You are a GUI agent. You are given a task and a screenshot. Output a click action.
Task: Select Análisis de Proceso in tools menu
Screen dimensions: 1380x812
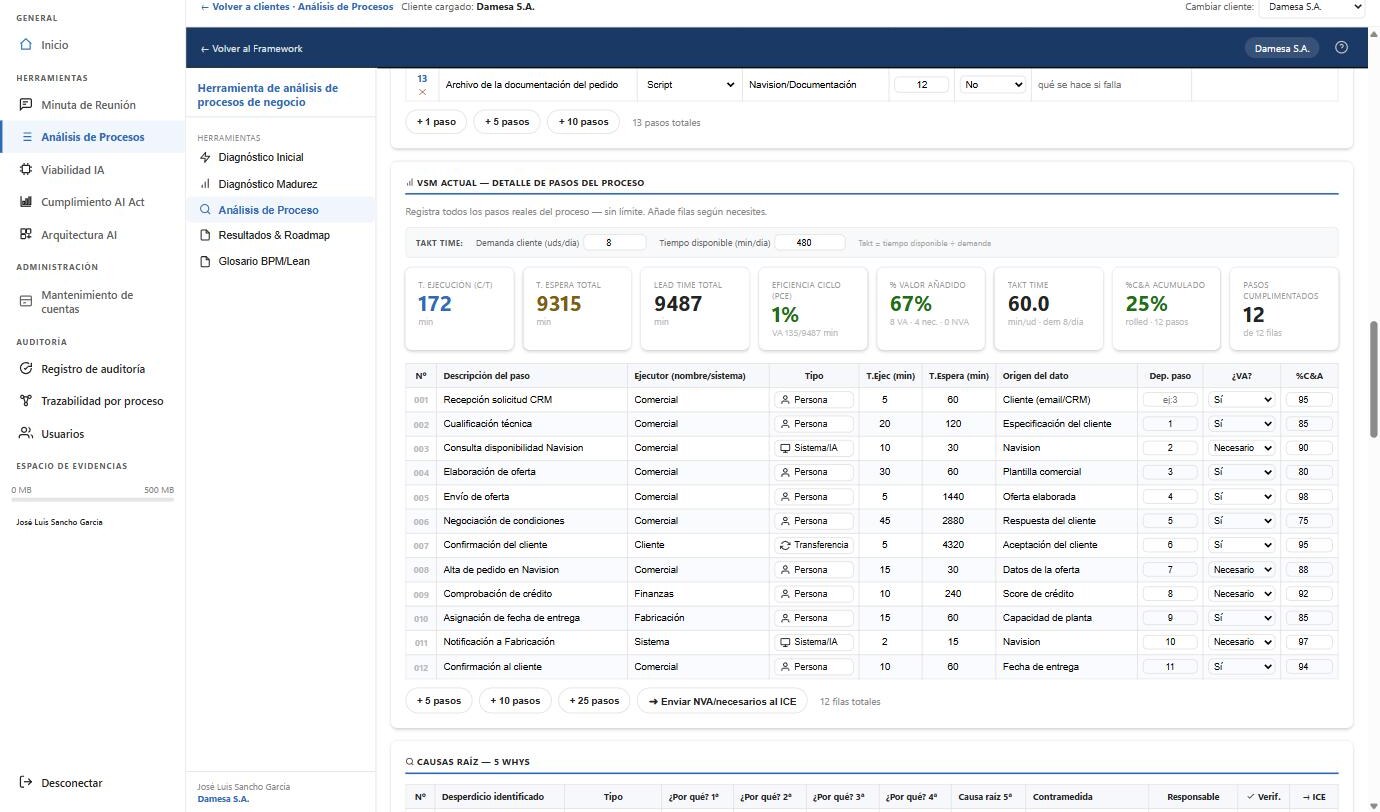(280, 210)
